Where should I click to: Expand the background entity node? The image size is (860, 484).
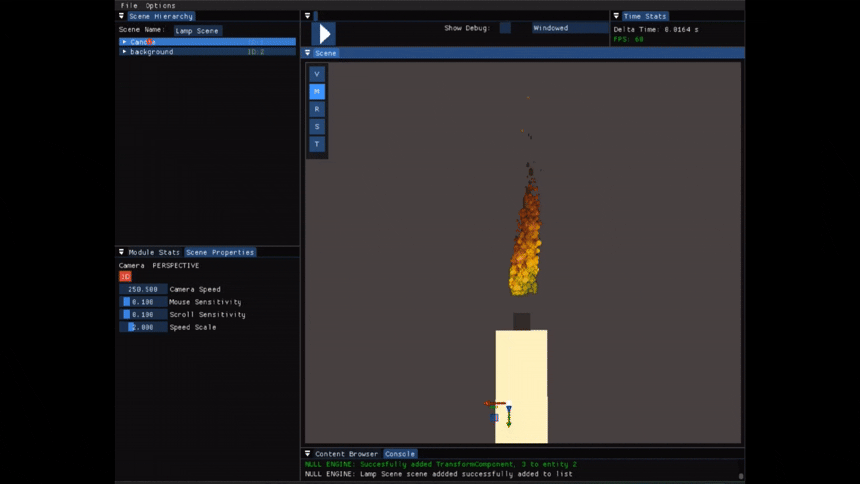125,52
